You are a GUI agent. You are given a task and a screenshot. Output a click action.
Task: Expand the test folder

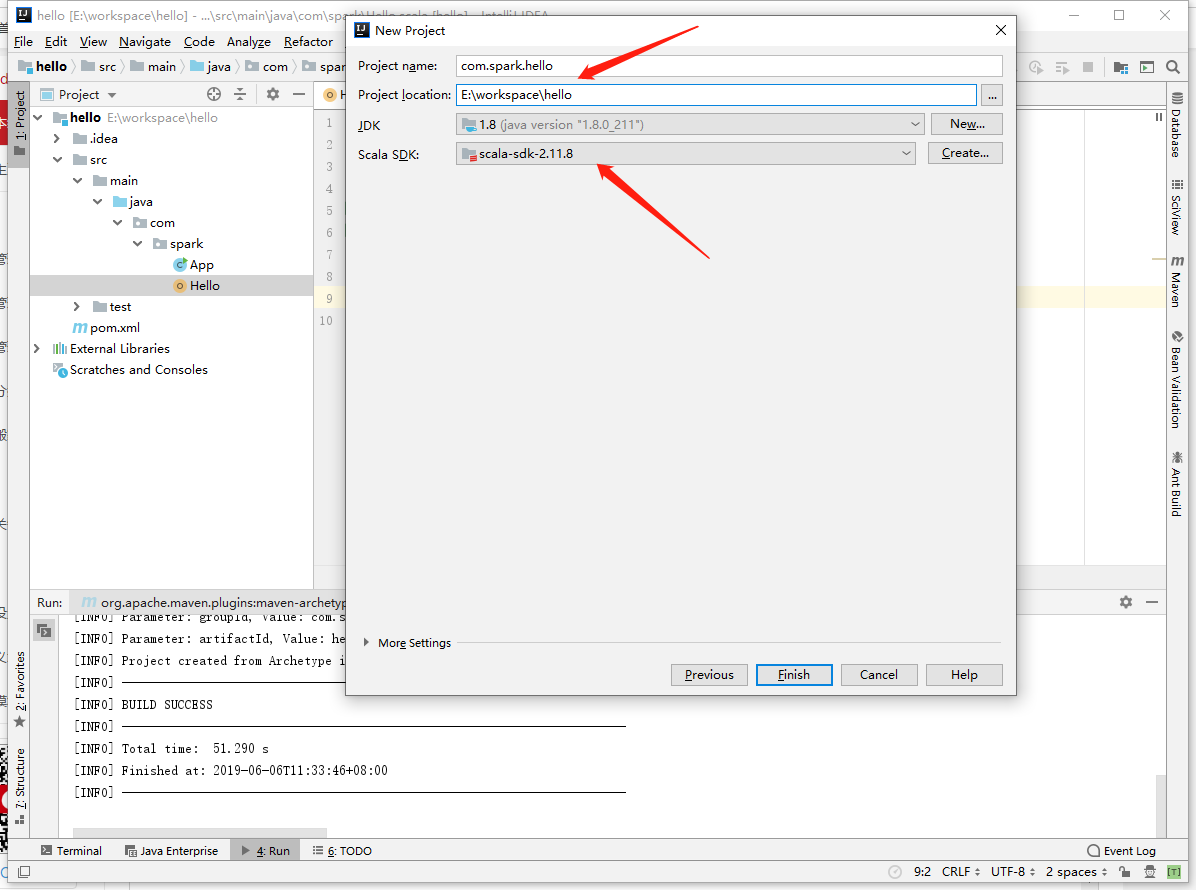point(77,307)
